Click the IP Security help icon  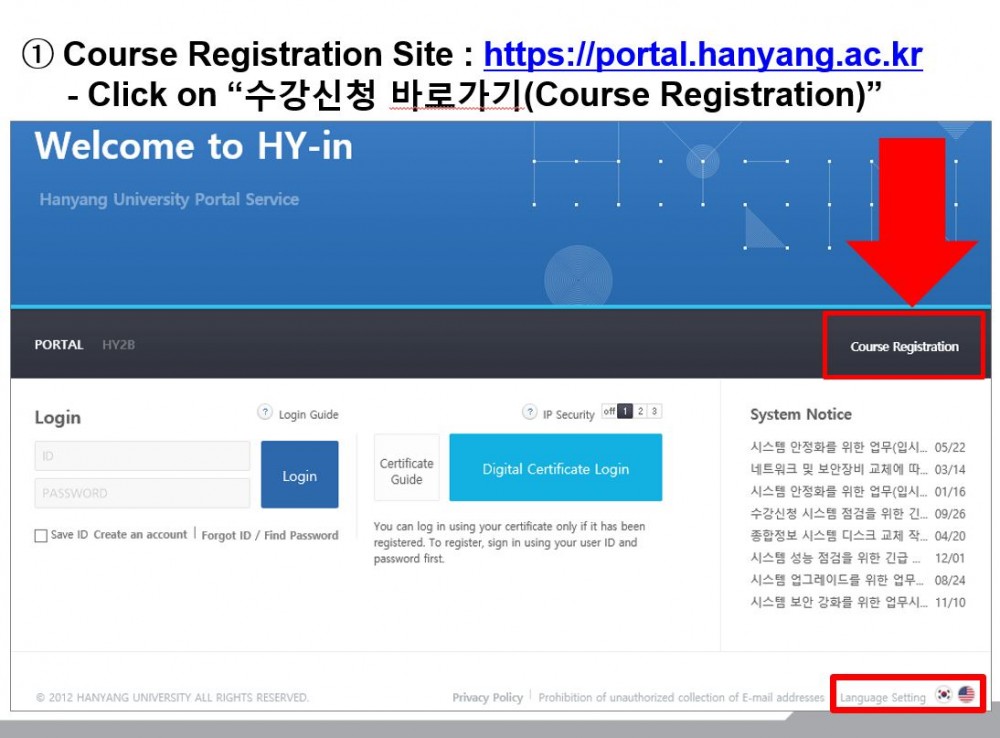529,412
